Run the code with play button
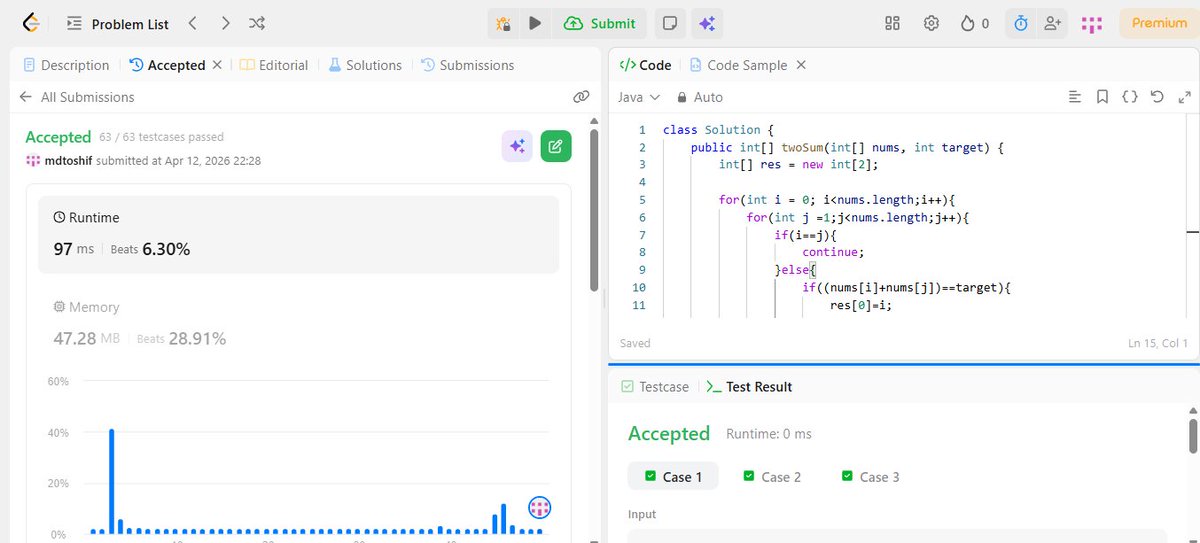 pyautogui.click(x=536, y=23)
